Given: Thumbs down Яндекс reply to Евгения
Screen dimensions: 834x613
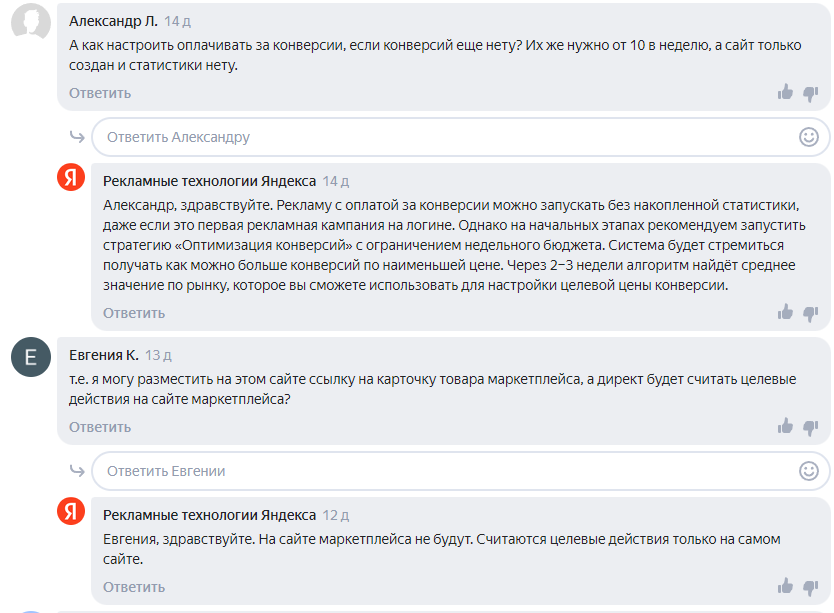Looking at the screenshot, I should [x=810, y=586].
